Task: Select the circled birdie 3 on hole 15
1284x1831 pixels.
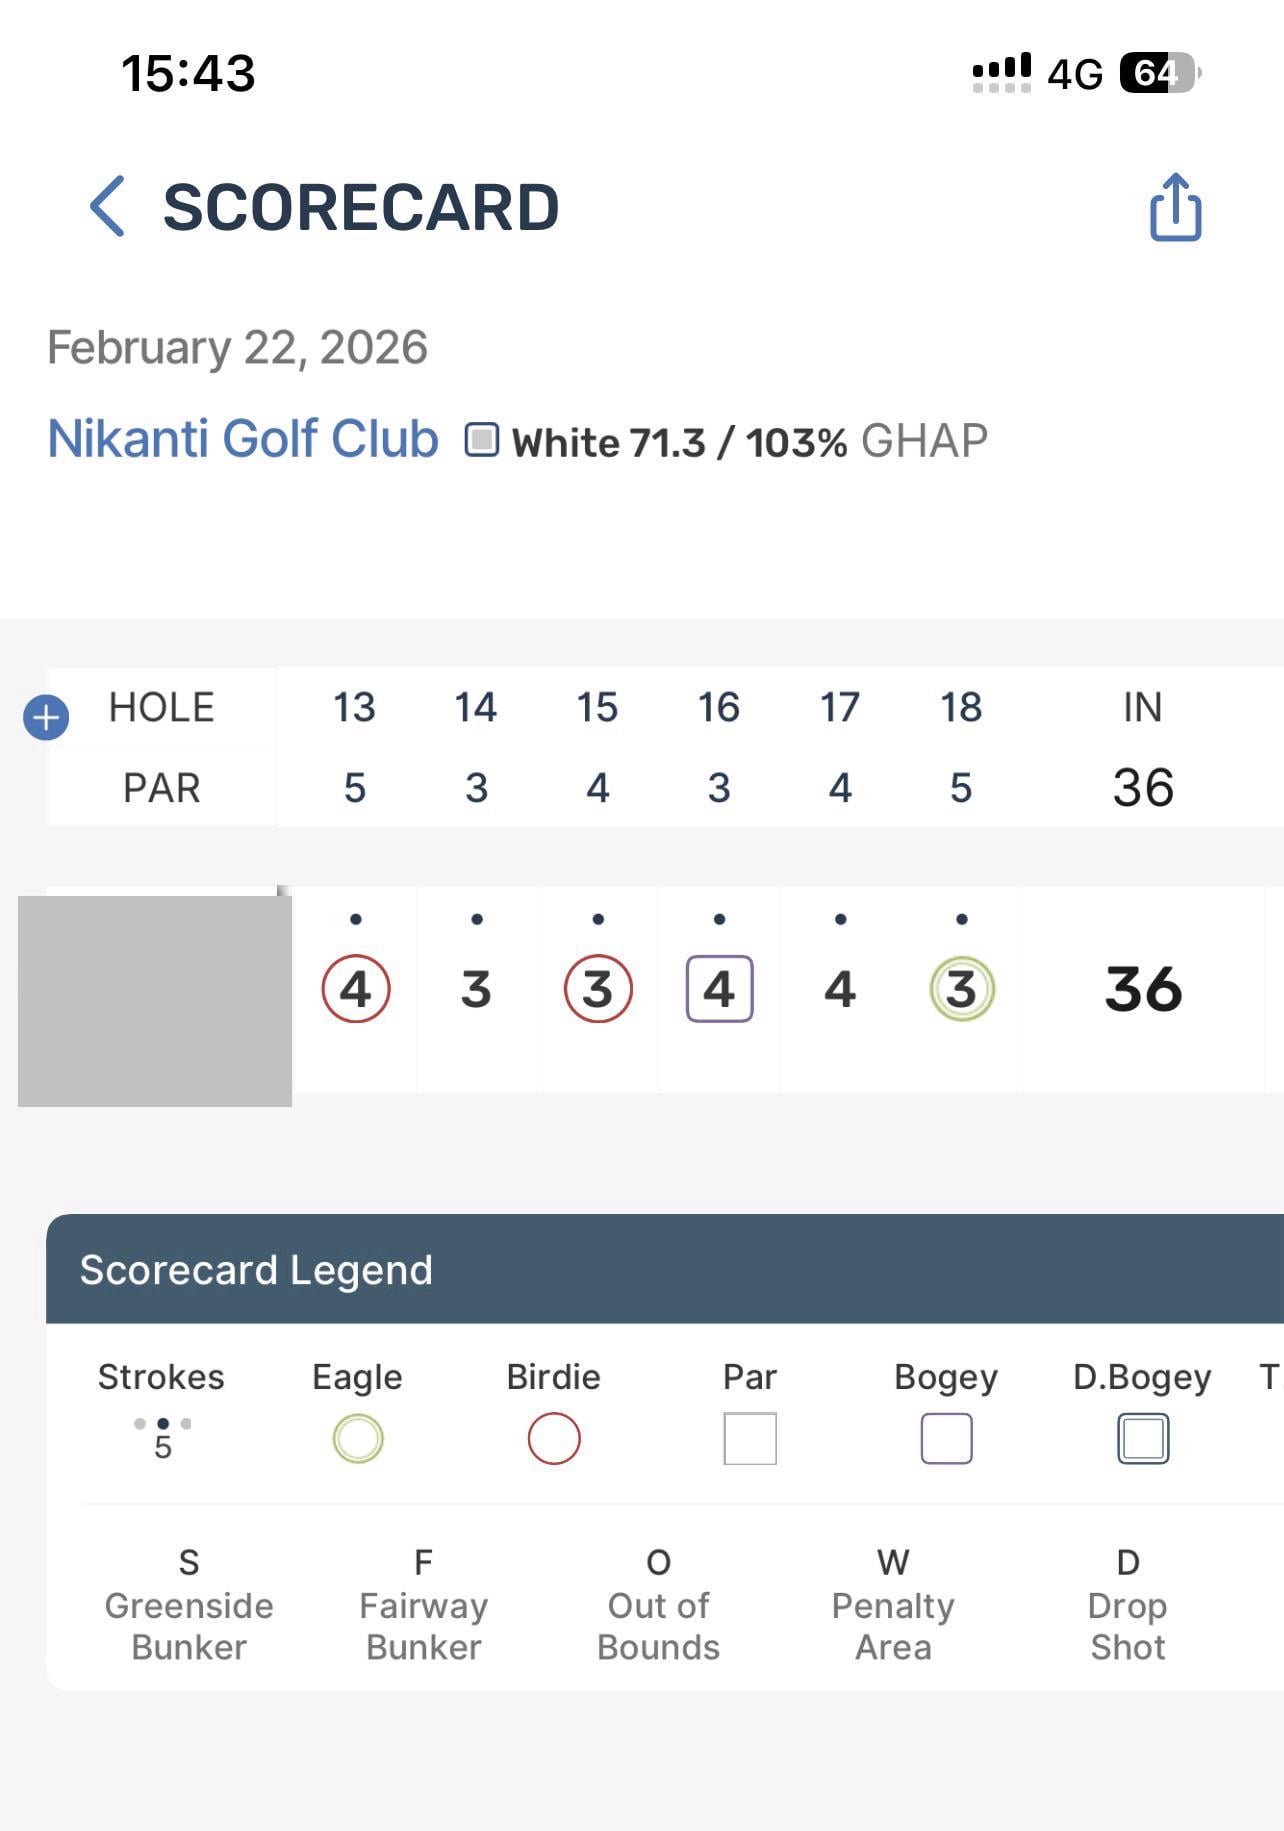Action: 598,989
